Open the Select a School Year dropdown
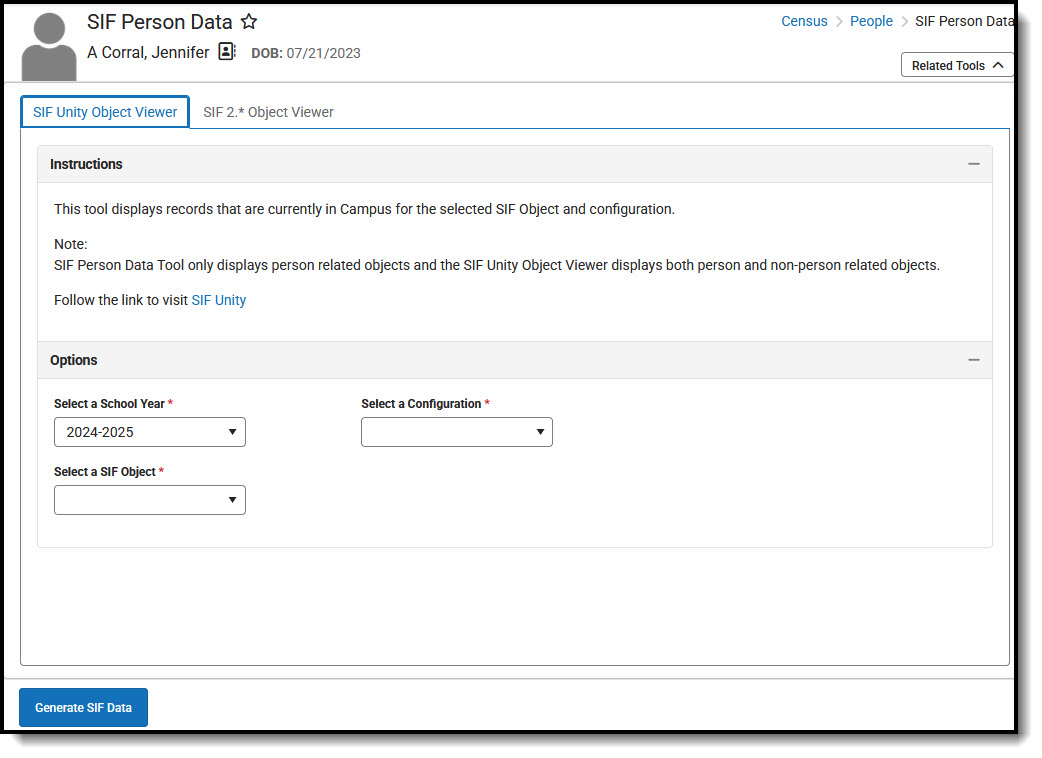1042x758 pixels. click(150, 432)
